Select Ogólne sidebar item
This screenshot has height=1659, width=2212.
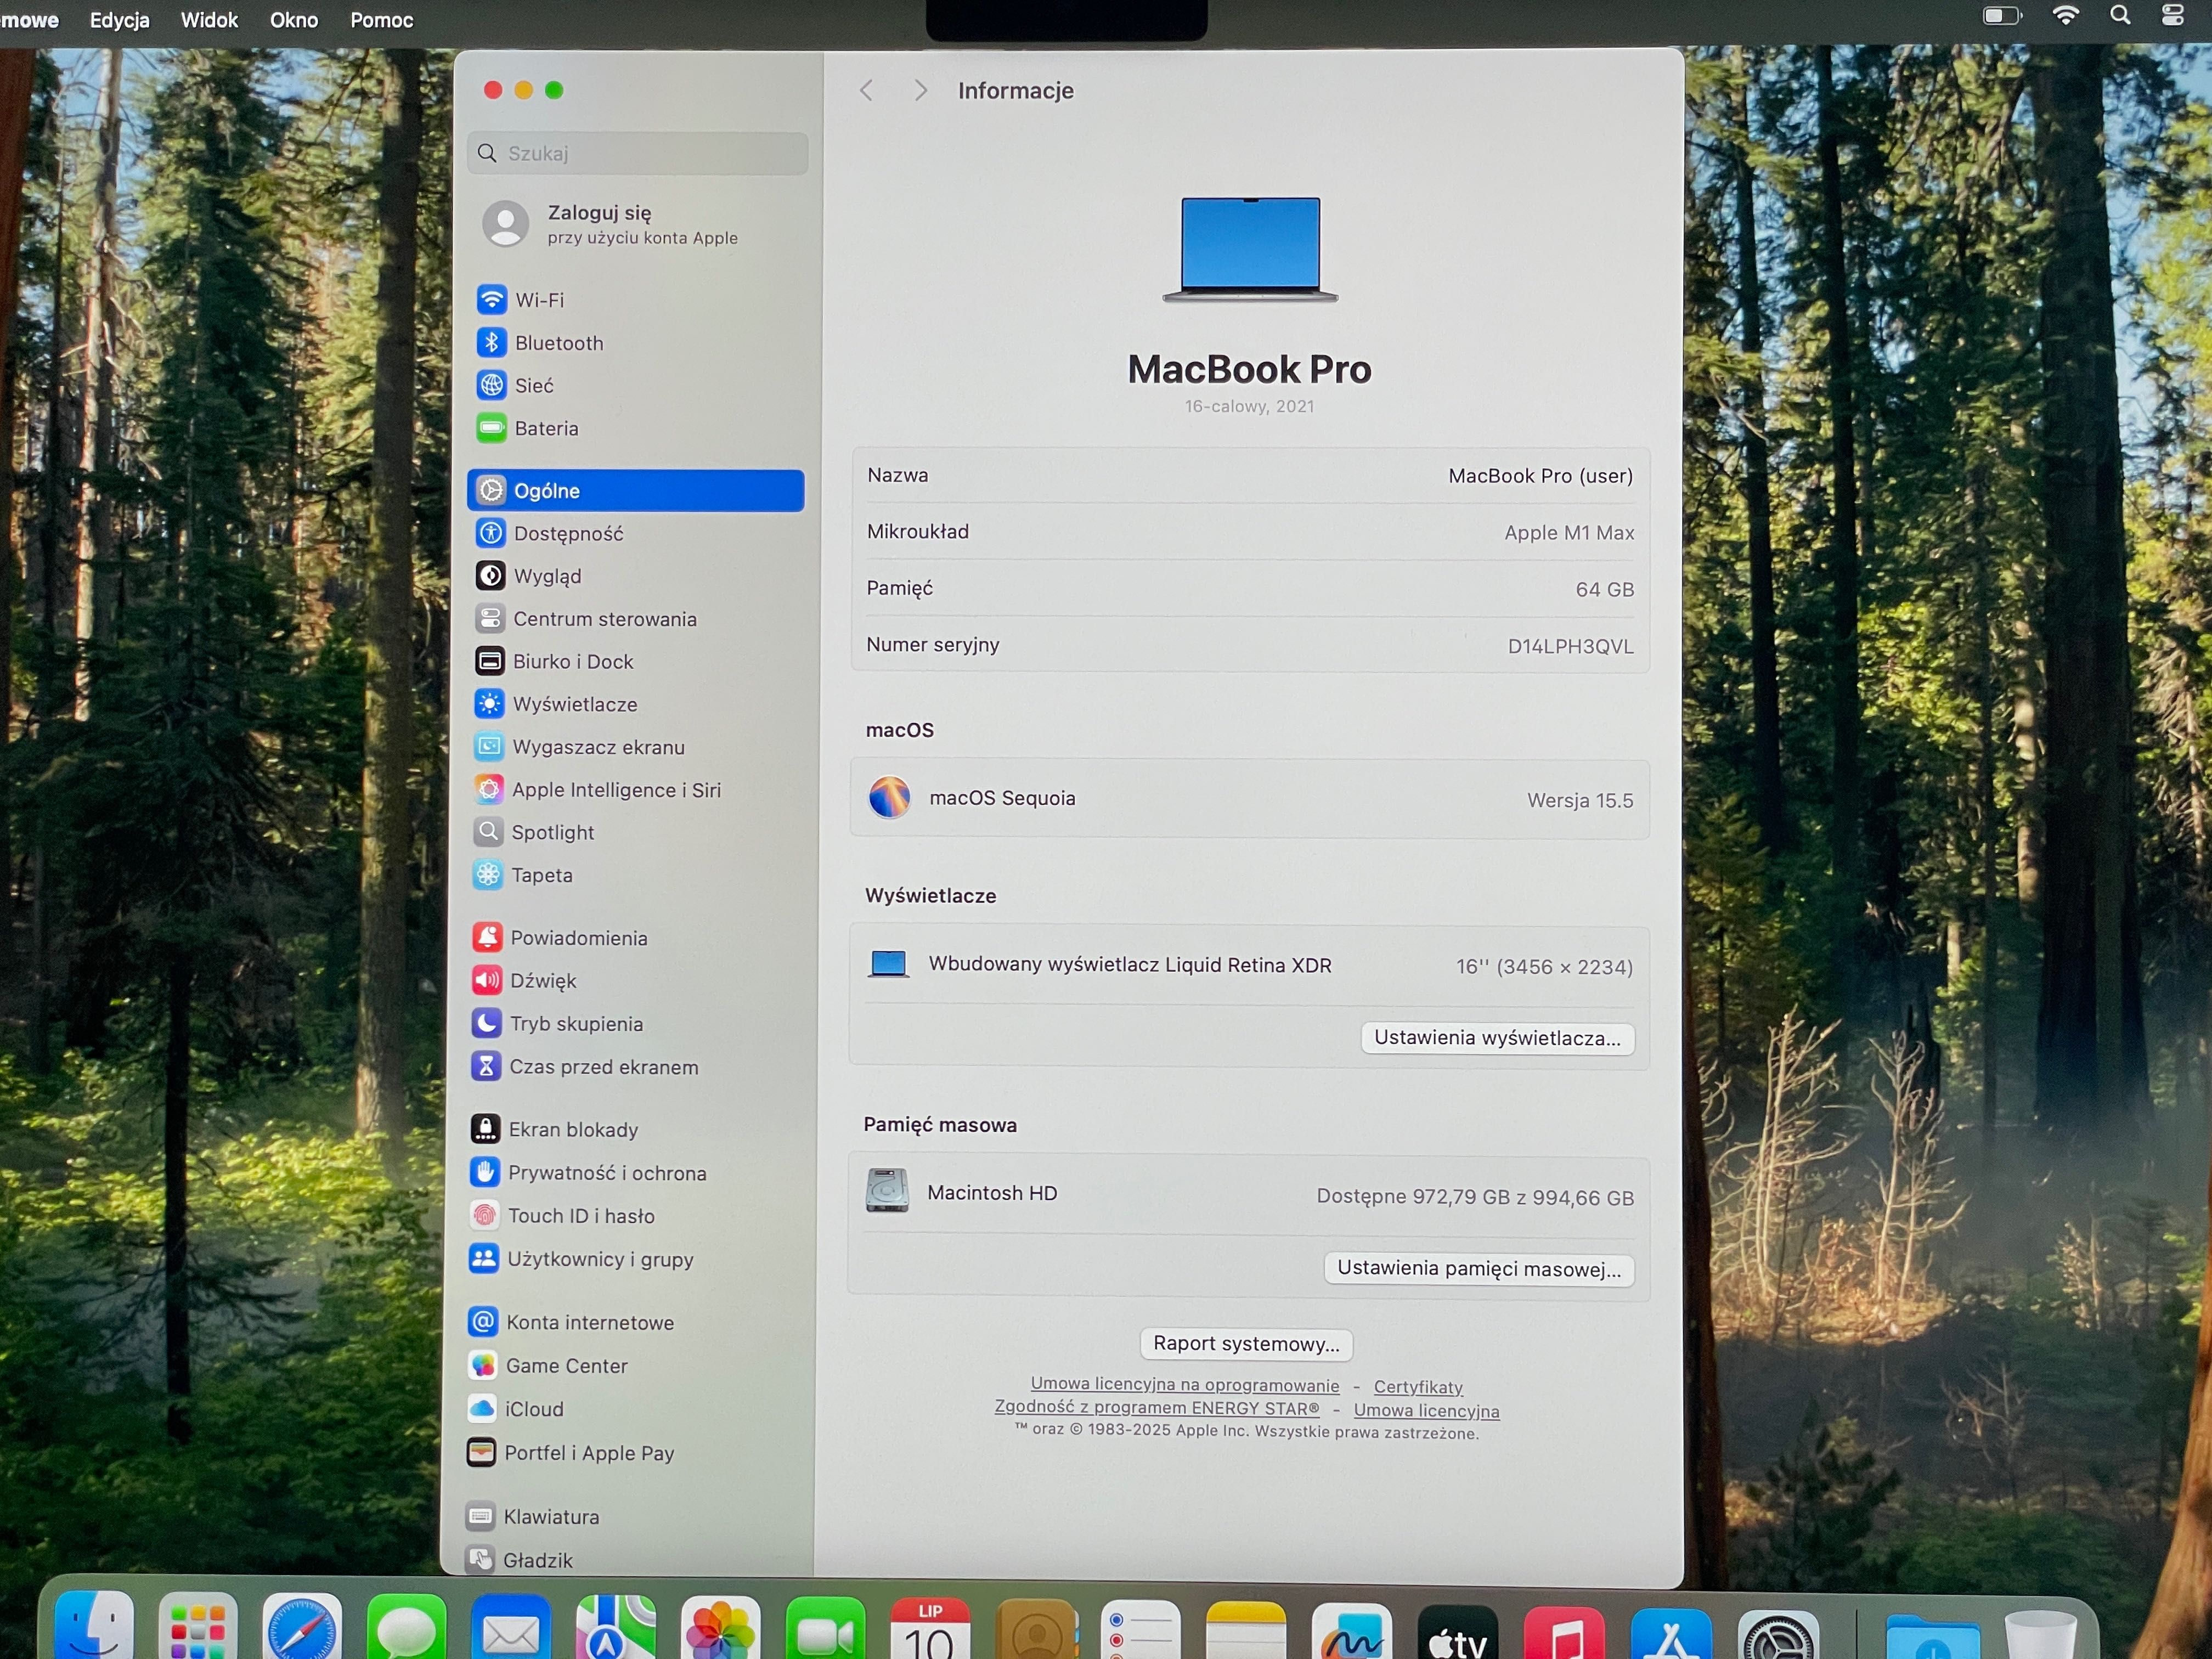635,491
